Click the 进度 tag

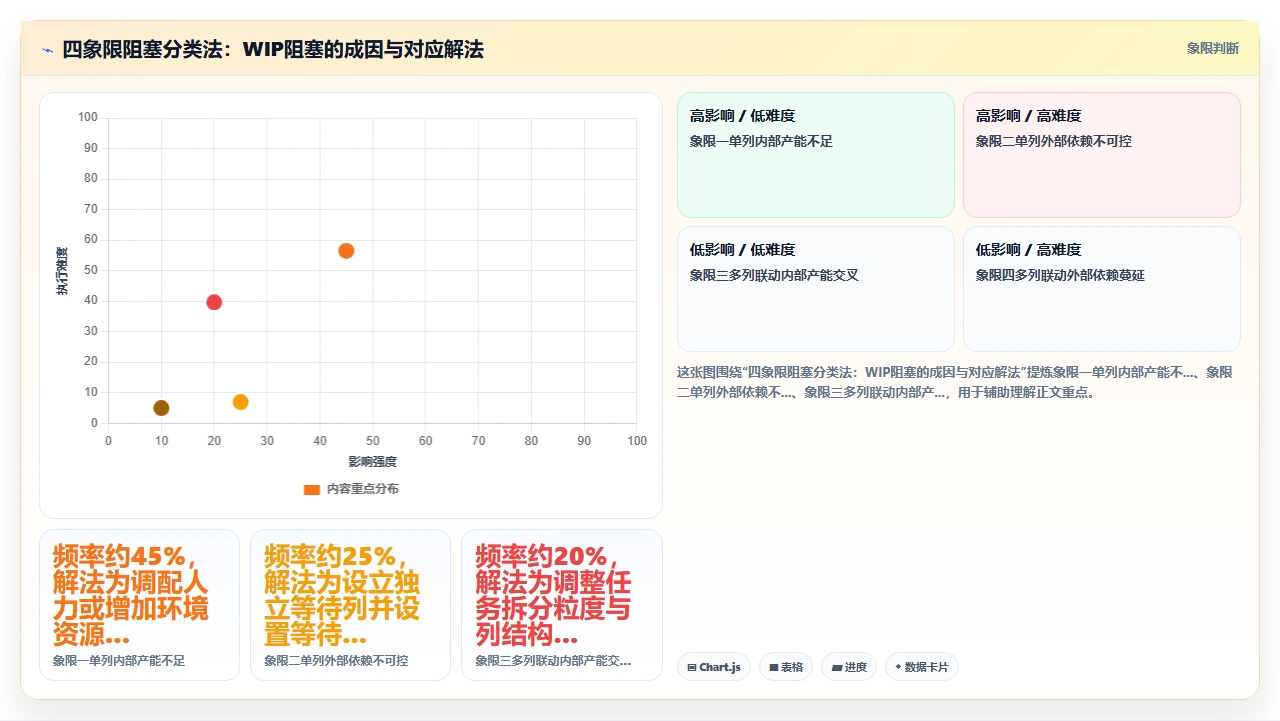(x=849, y=667)
